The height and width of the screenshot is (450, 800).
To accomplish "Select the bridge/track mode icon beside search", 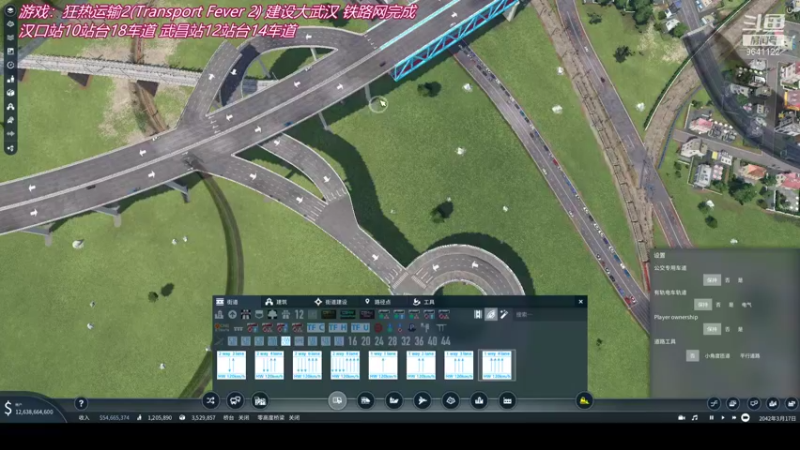I will (478, 315).
